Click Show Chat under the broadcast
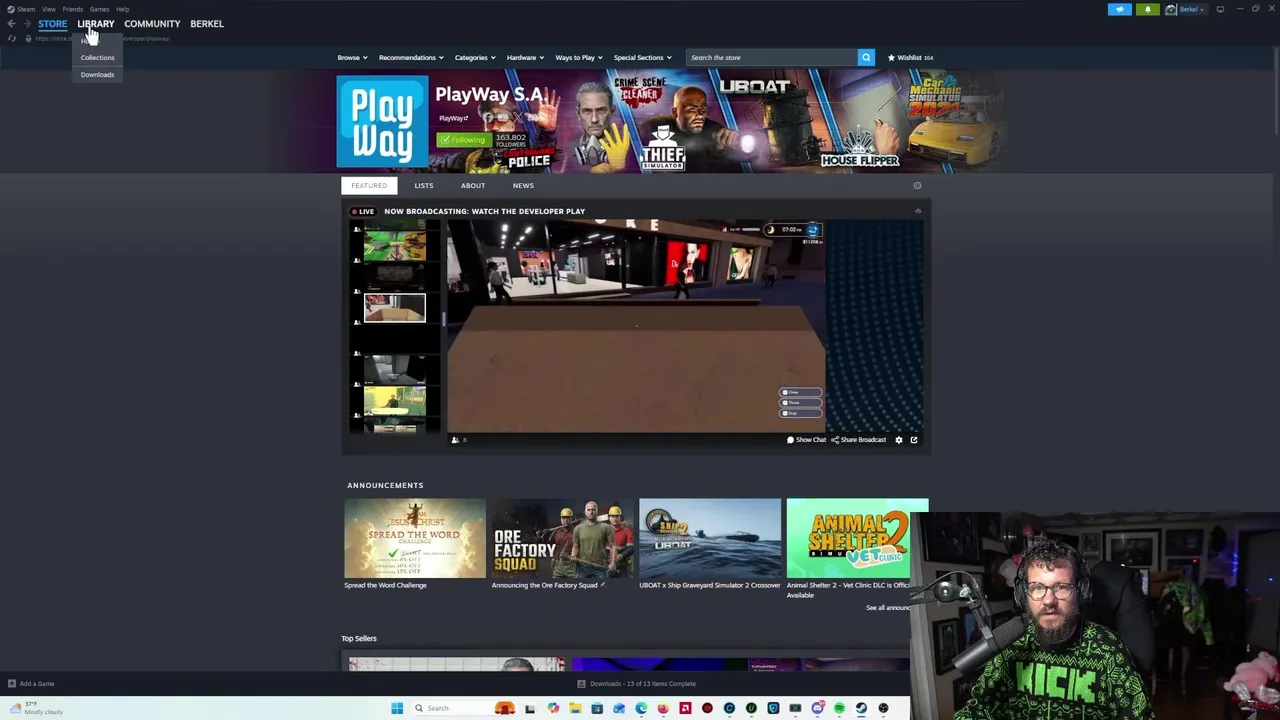 pos(806,440)
